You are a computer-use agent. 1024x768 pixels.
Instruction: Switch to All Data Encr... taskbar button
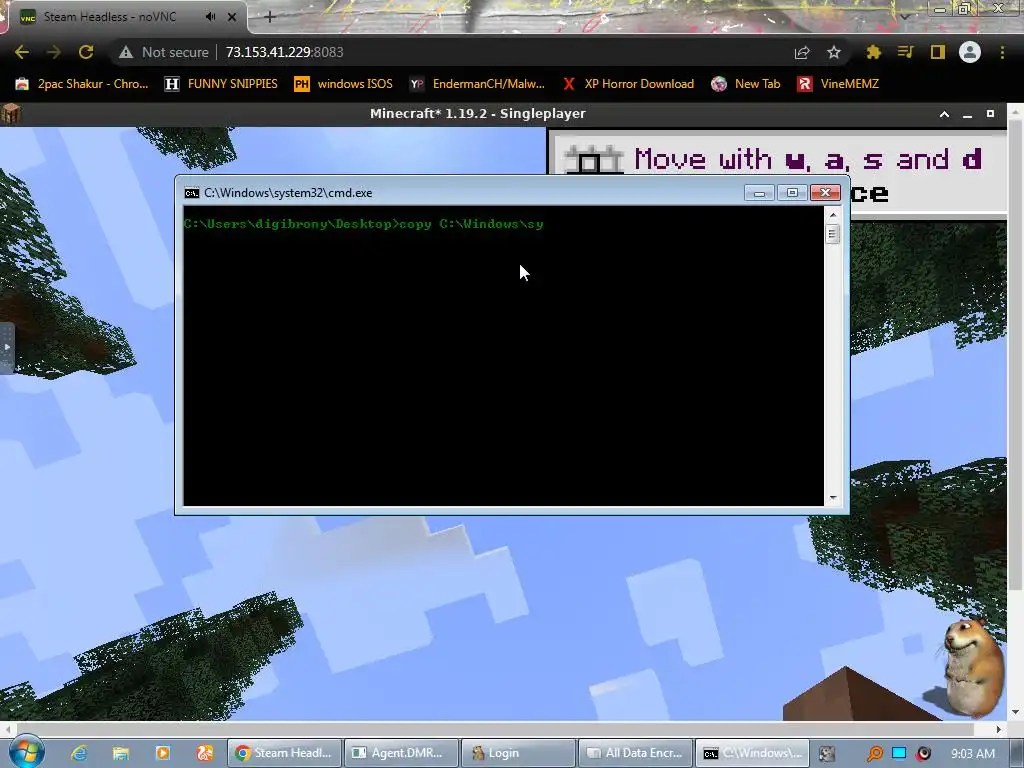click(x=635, y=753)
